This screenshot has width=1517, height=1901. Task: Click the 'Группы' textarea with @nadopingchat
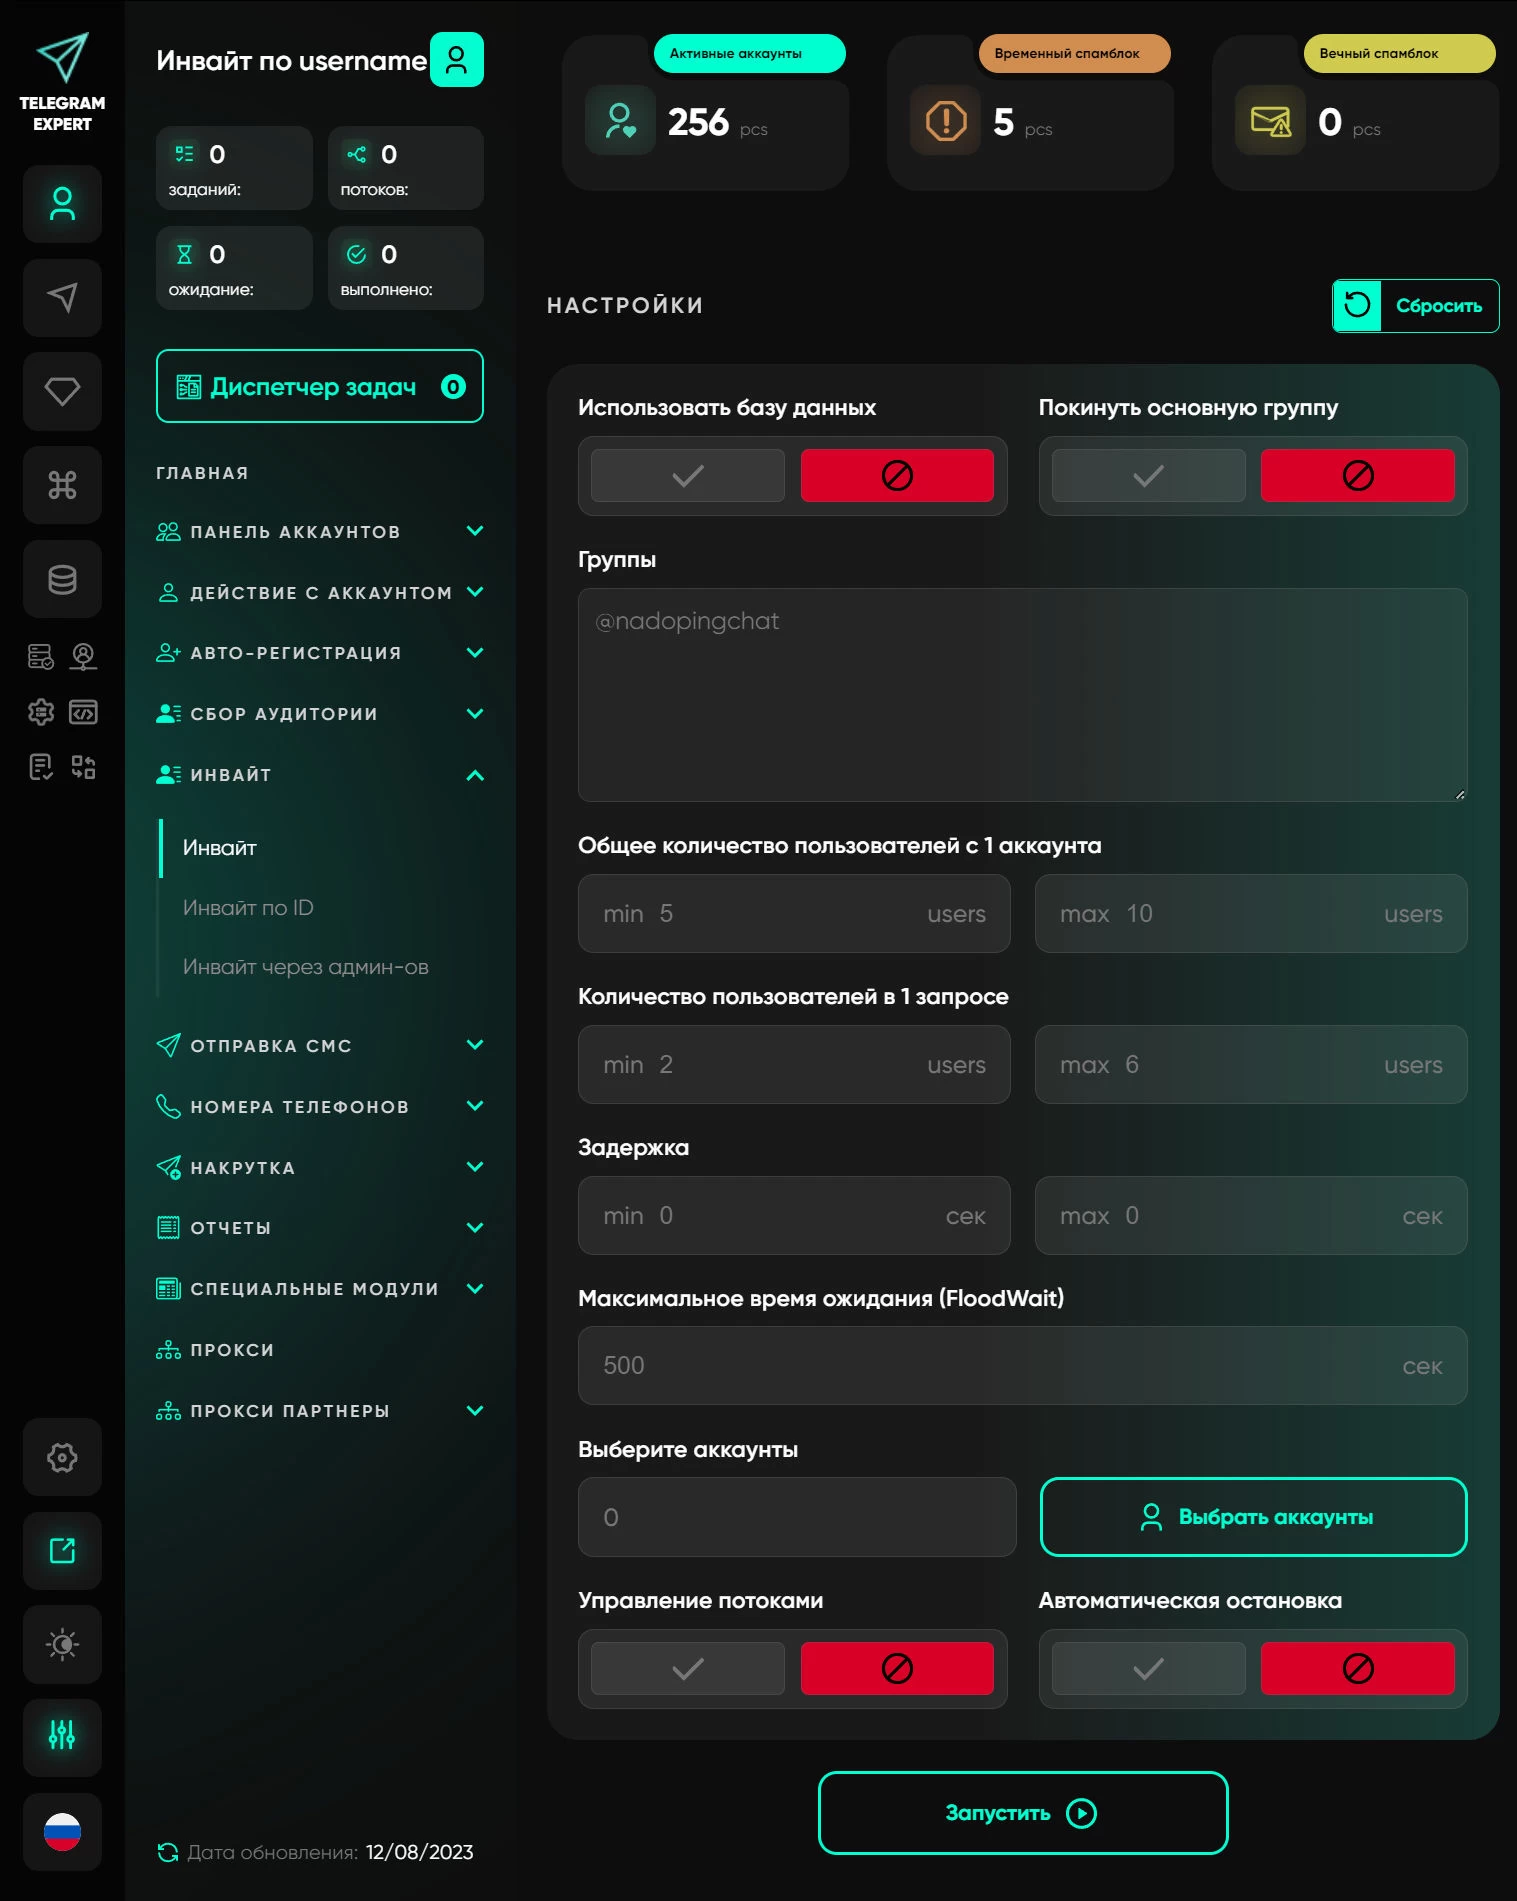(x=1022, y=695)
